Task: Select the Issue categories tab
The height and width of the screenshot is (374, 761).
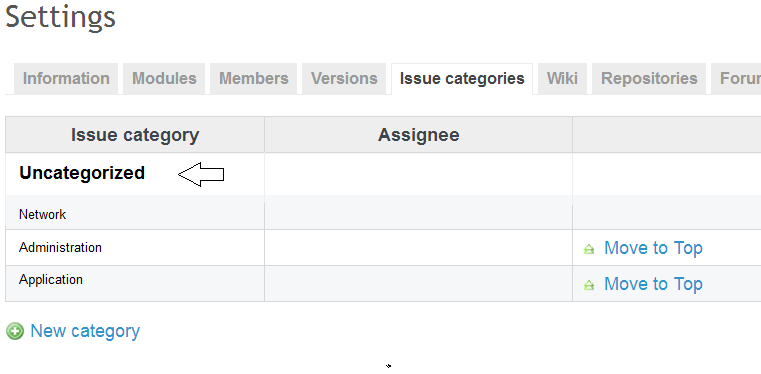Action: (462, 79)
